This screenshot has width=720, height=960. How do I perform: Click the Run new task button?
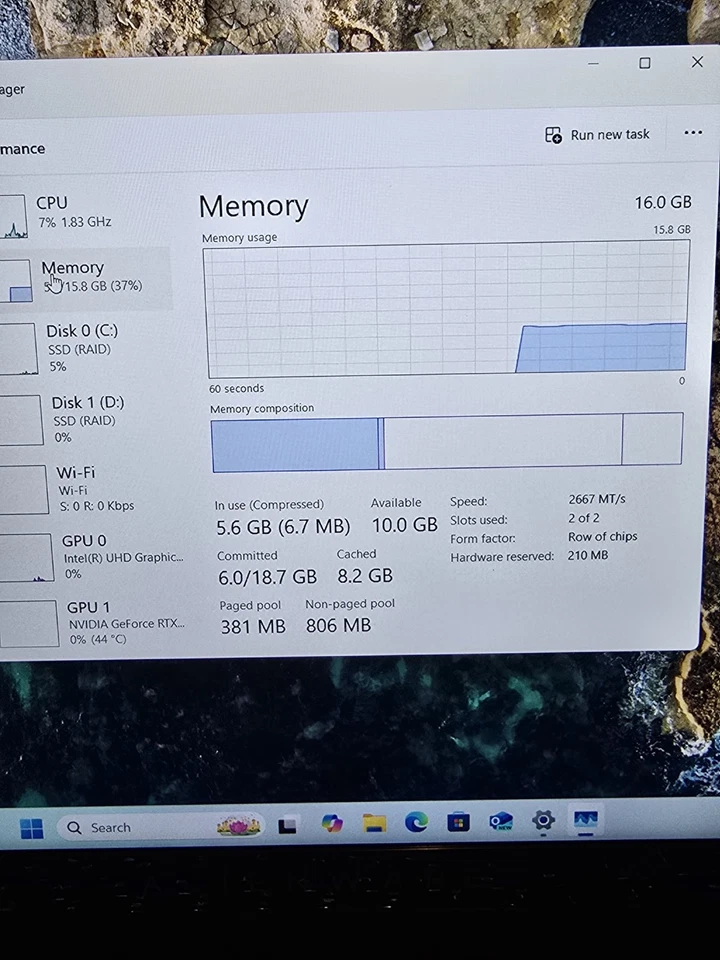pos(597,135)
